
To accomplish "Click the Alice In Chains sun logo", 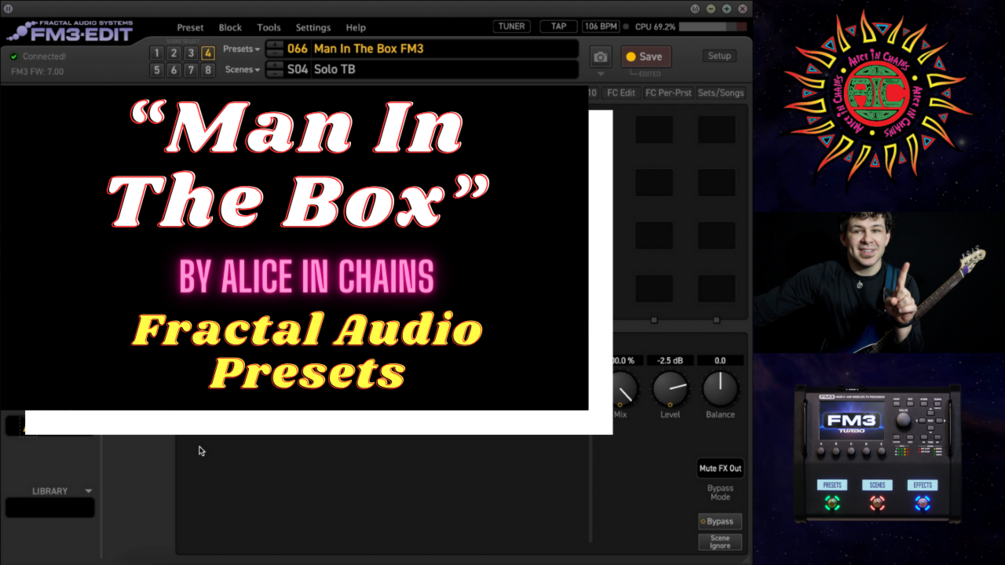I will [877, 95].
